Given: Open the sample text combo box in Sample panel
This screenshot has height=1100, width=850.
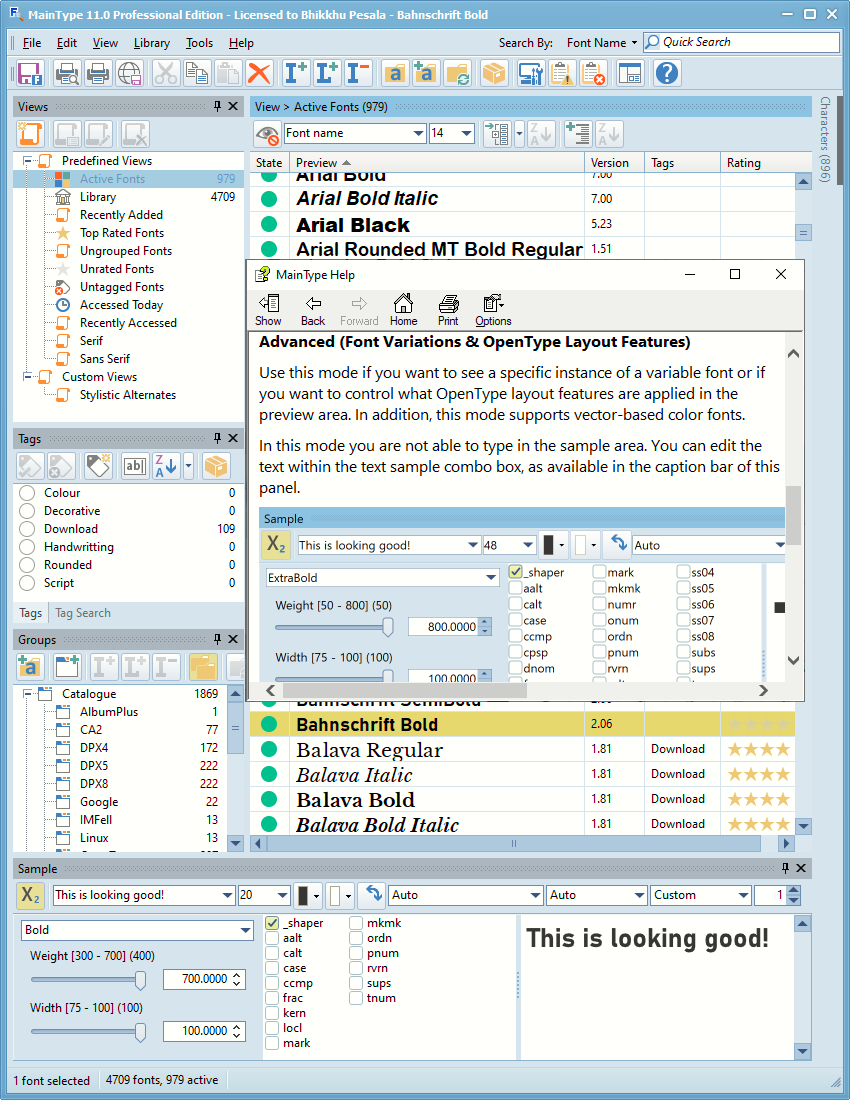Looking at the screenshot, I should coord(227,895).
